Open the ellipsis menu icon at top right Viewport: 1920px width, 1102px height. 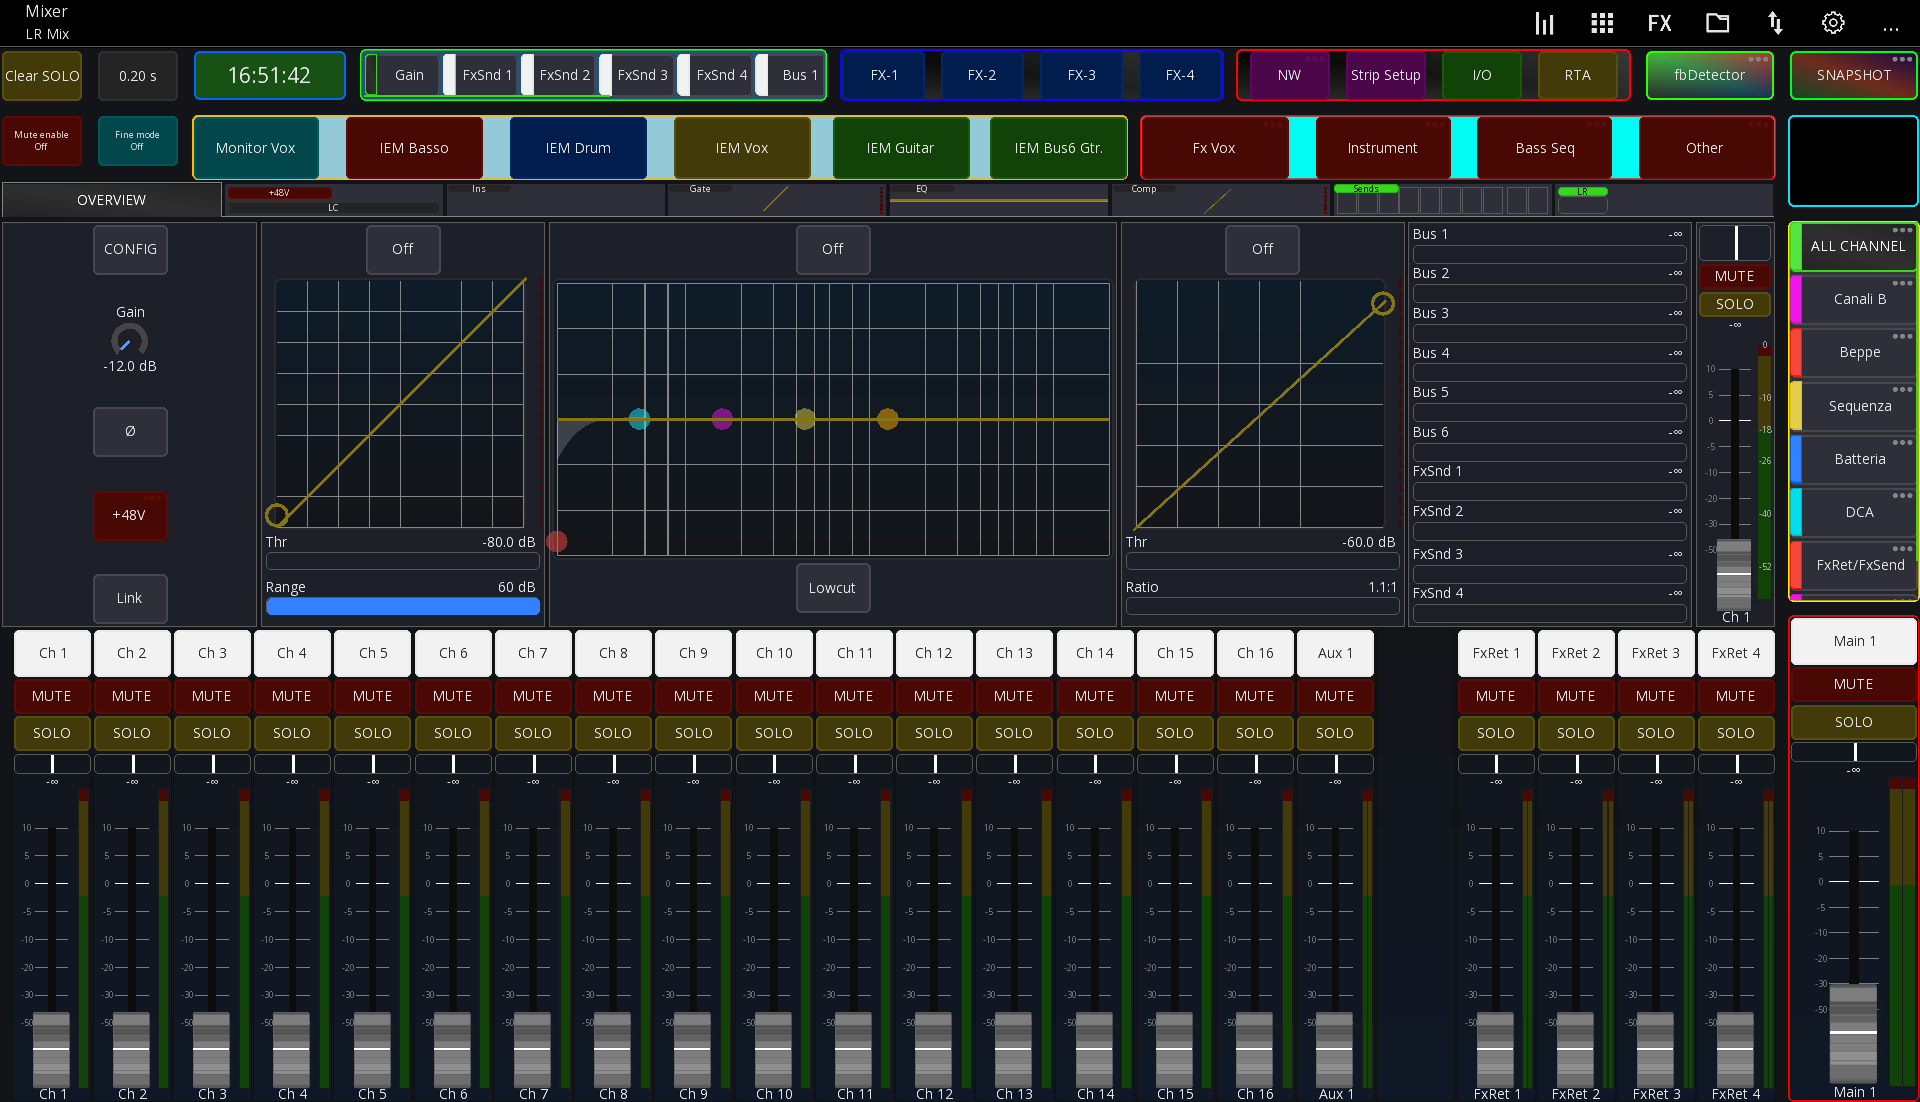[1891, 28]
